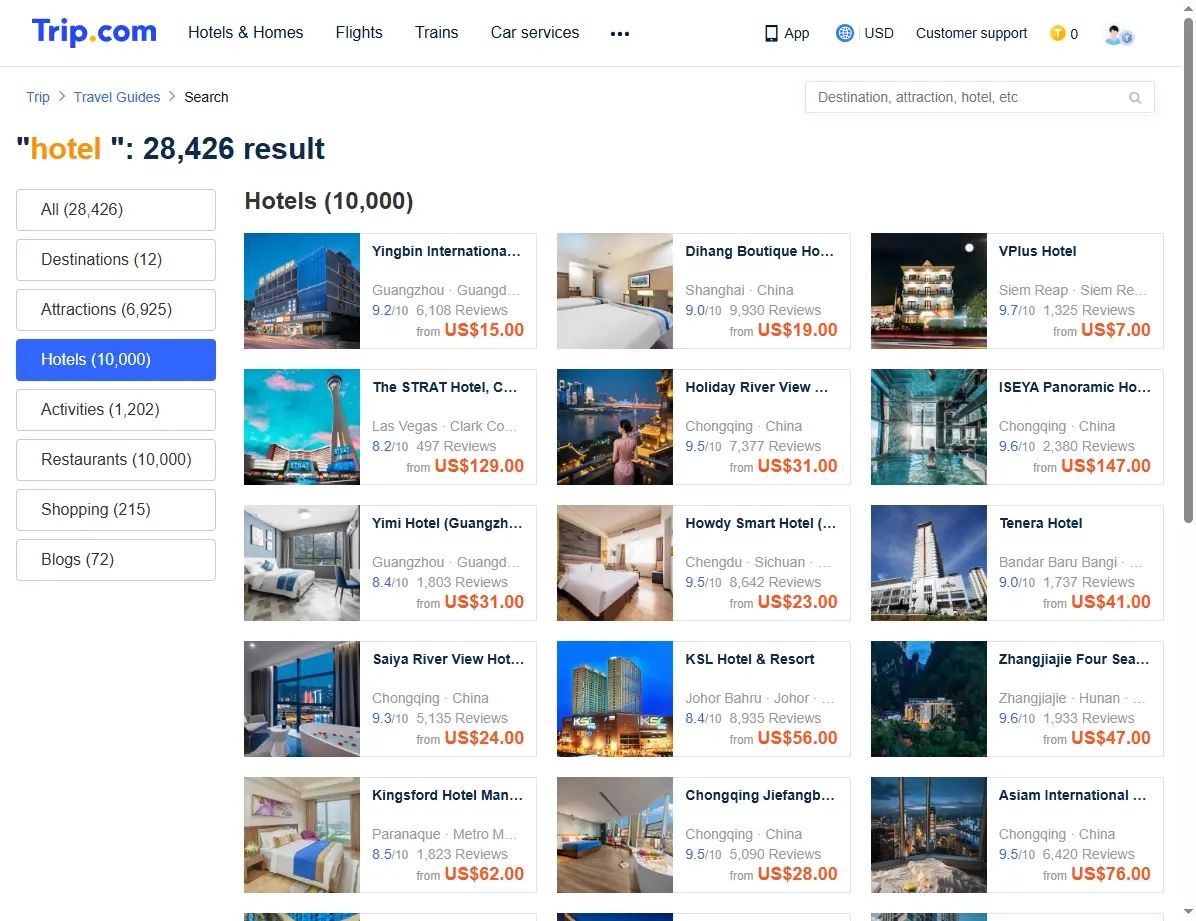Click the Asiam International title
Screen dimensions: 1196x921
pyautogui.click(x=1072, y=795)
